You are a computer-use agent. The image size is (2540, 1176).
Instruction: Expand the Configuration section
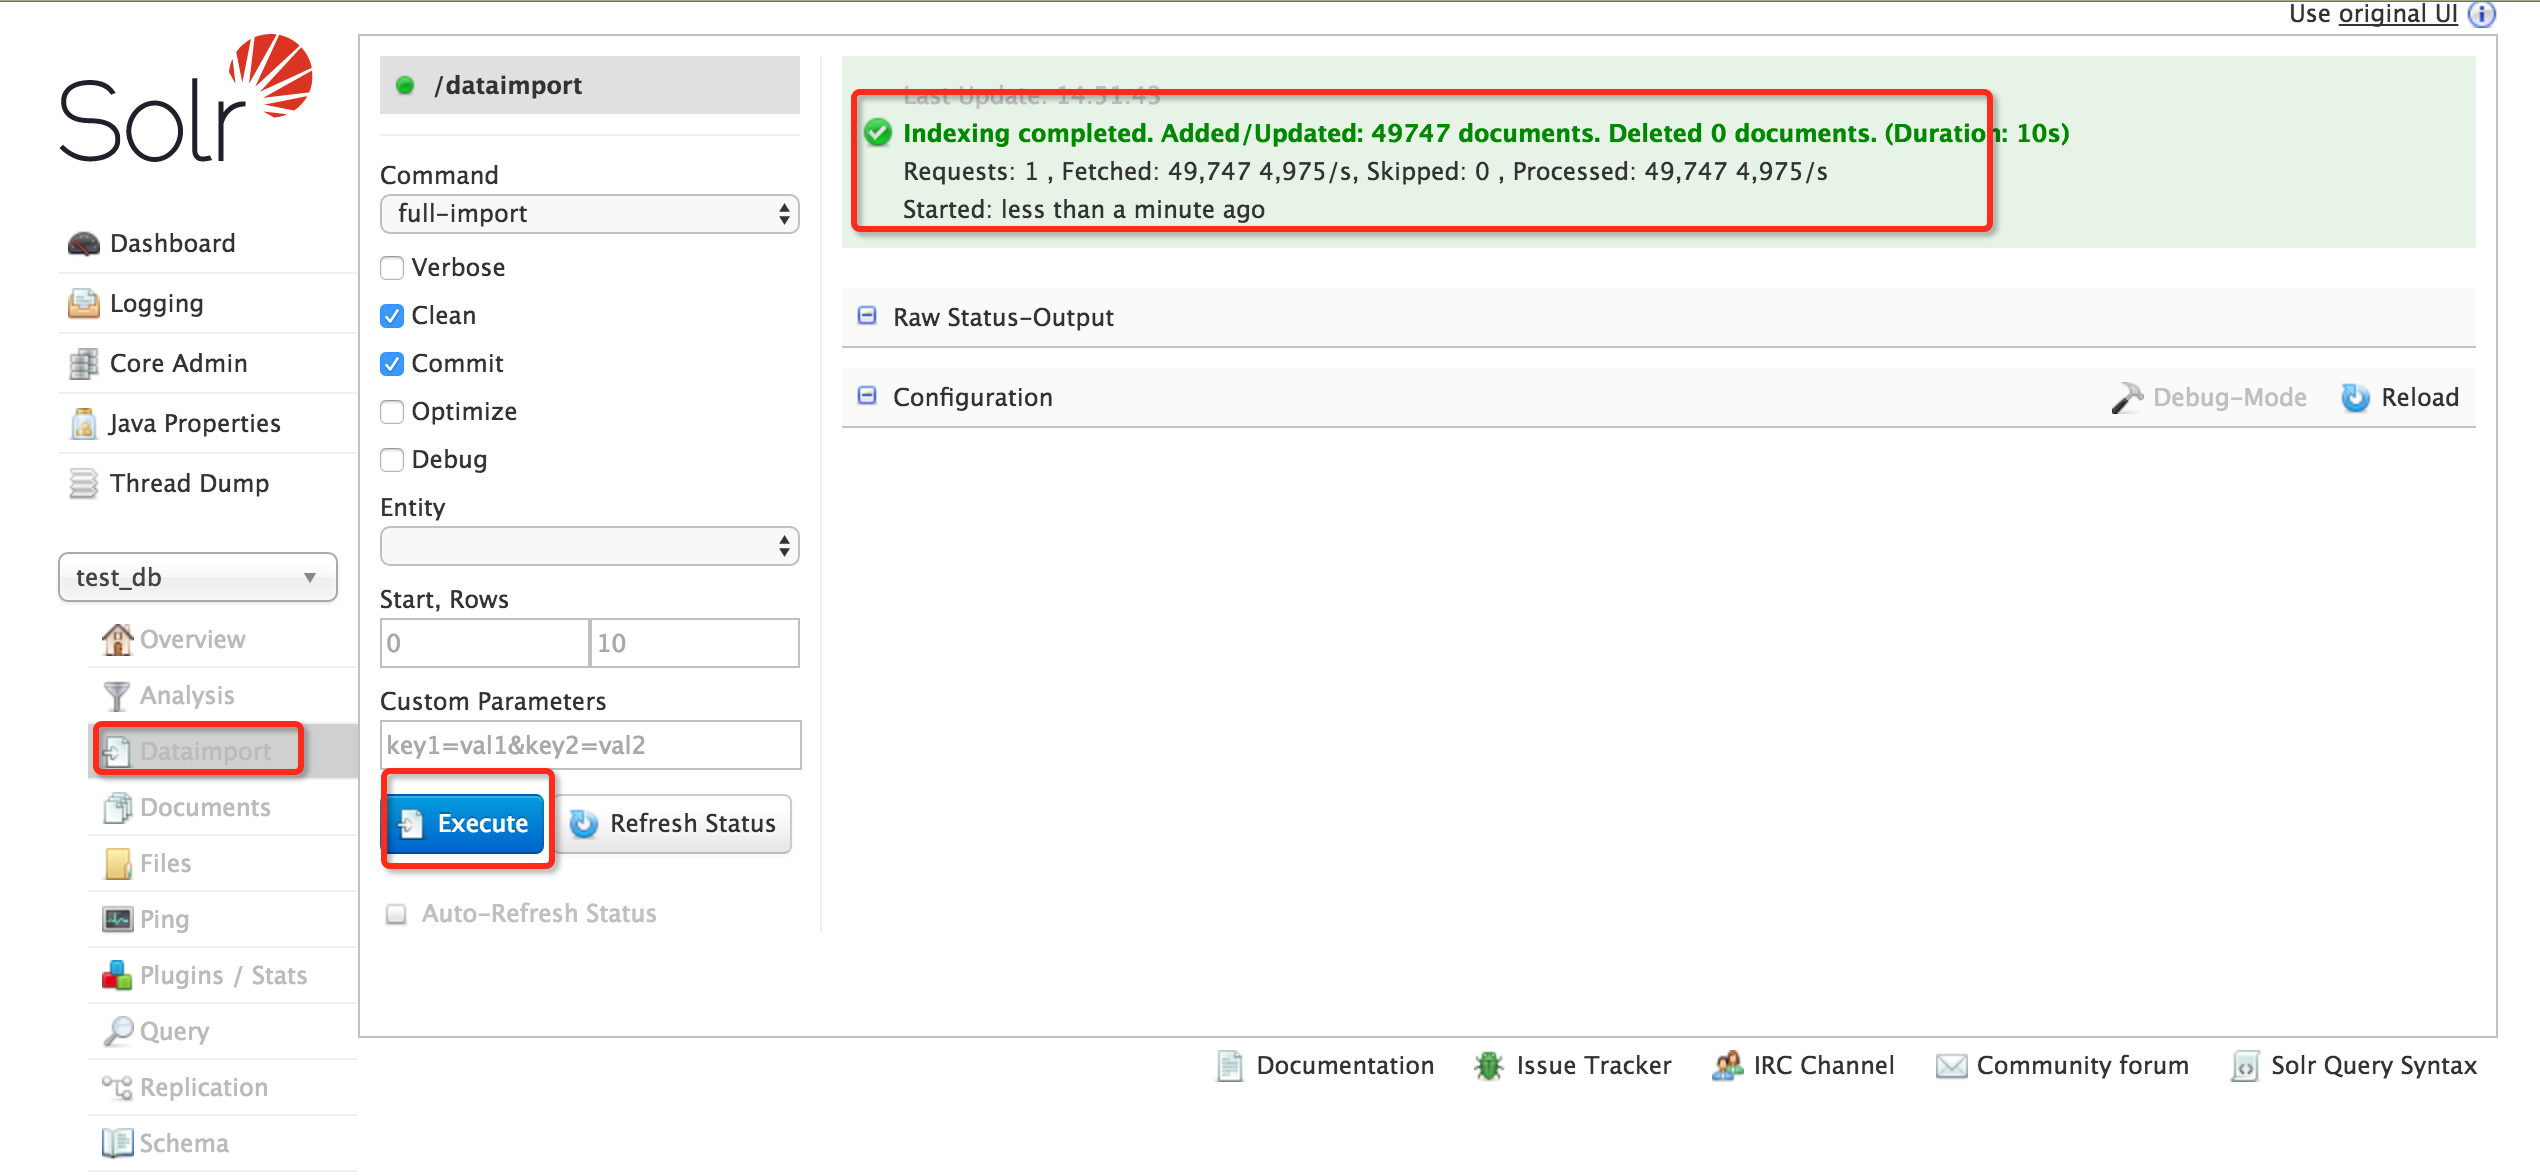tap(865, 395)
